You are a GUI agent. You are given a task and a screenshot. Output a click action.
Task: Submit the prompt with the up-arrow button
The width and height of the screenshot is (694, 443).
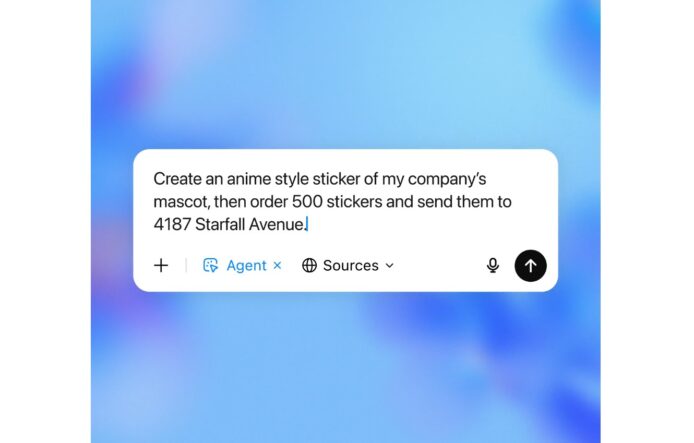(530, 266)
